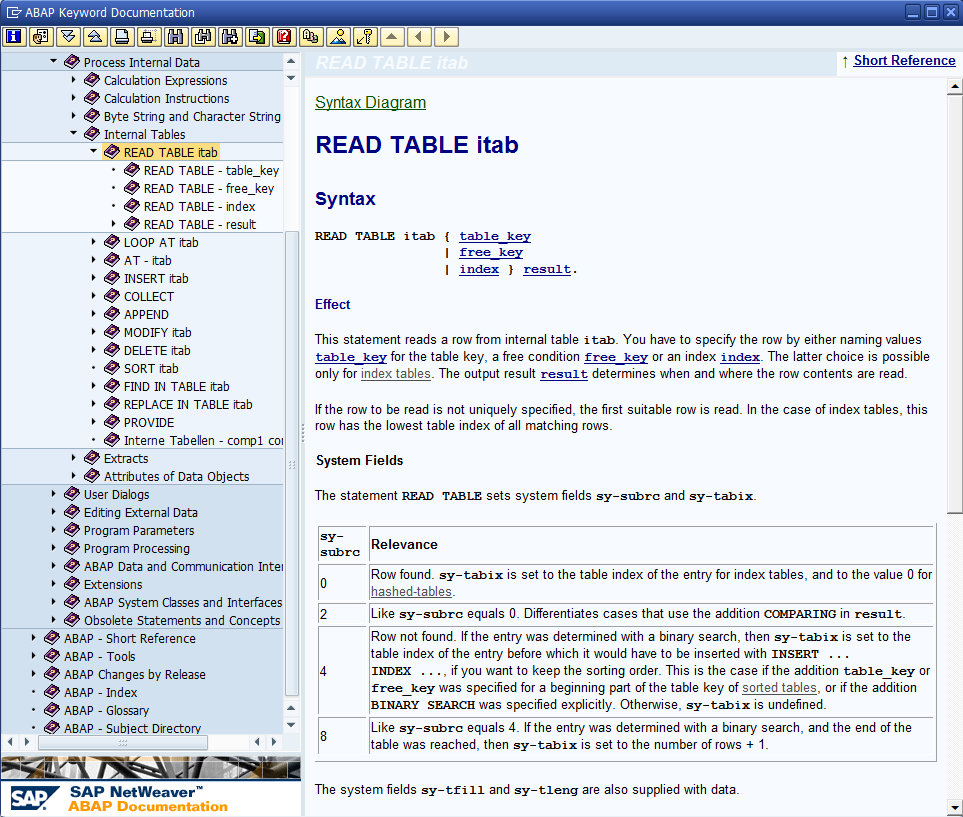Click the 'Ab' text replace icon
The width and height of the screenshot is (963, 817).
point(311,37)
